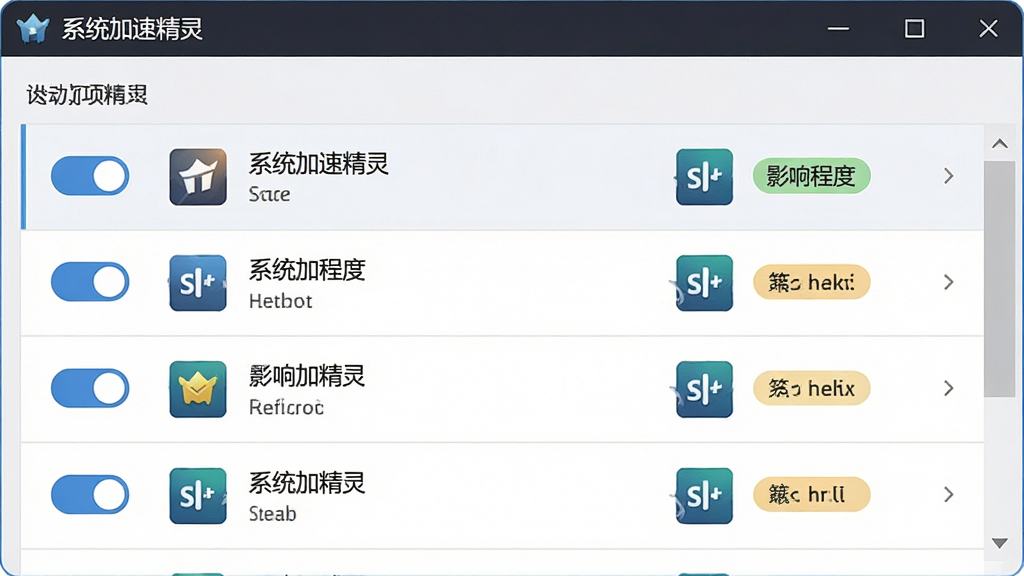Toggle the Hetbot startup switch
Viewport: 1024px width, 576px height.
pyautogui.click(x=90, y=282)
